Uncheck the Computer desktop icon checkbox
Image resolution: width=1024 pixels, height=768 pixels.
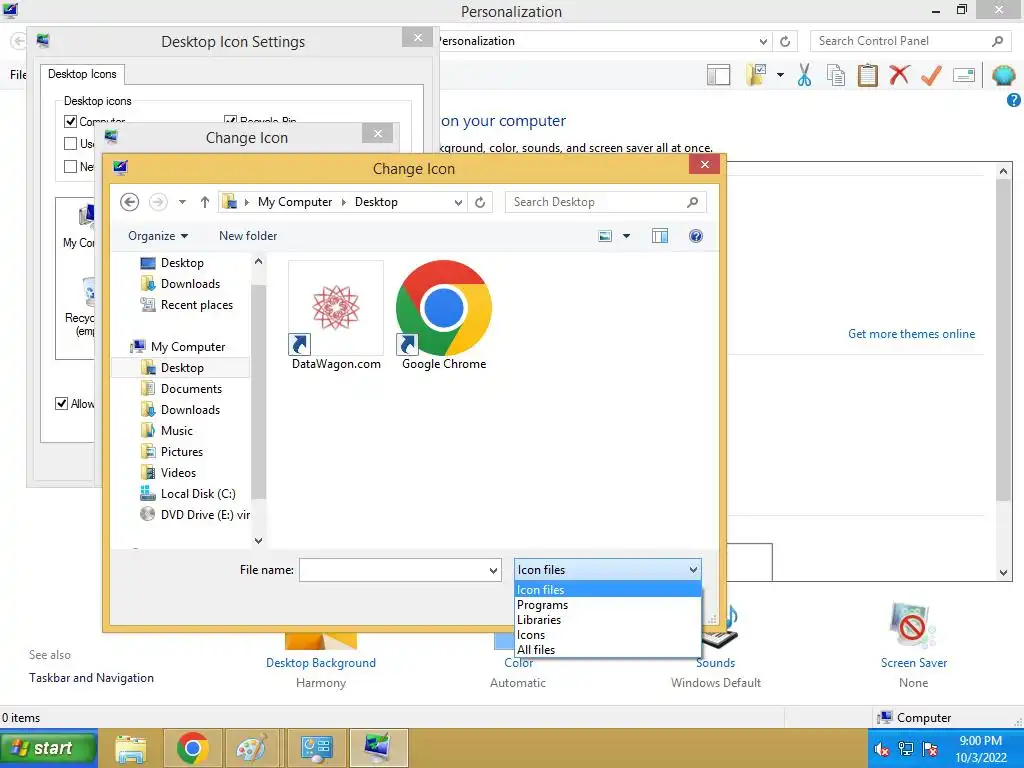71,121
